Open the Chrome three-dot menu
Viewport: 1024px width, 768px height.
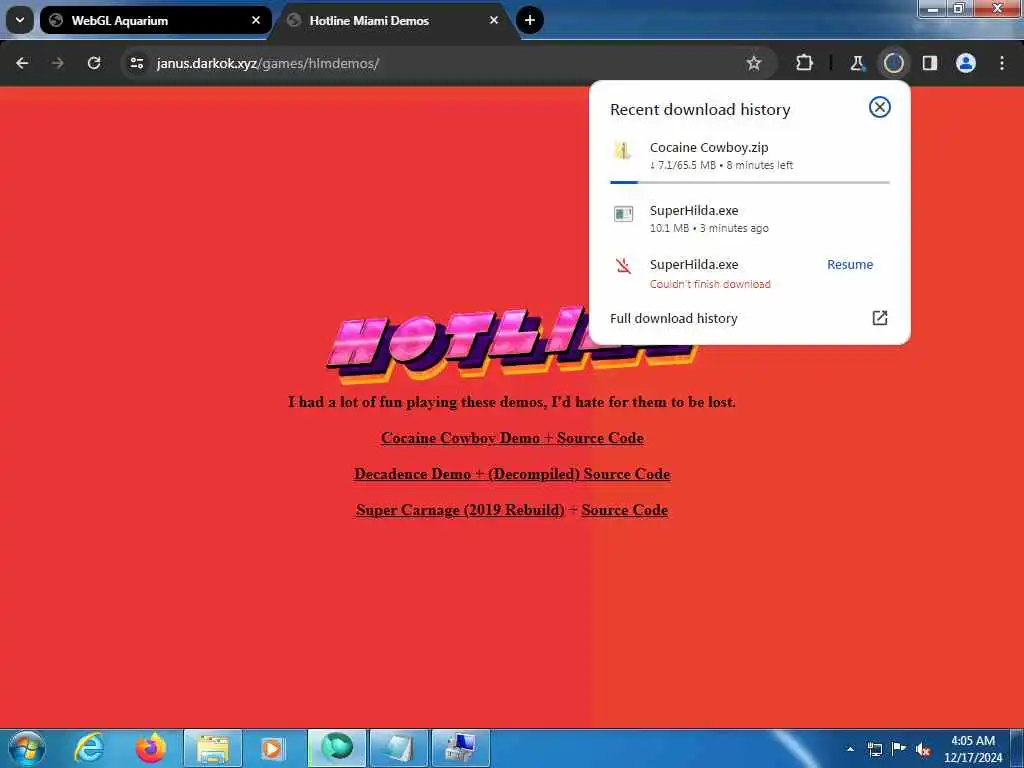[x=1001, y=63]
